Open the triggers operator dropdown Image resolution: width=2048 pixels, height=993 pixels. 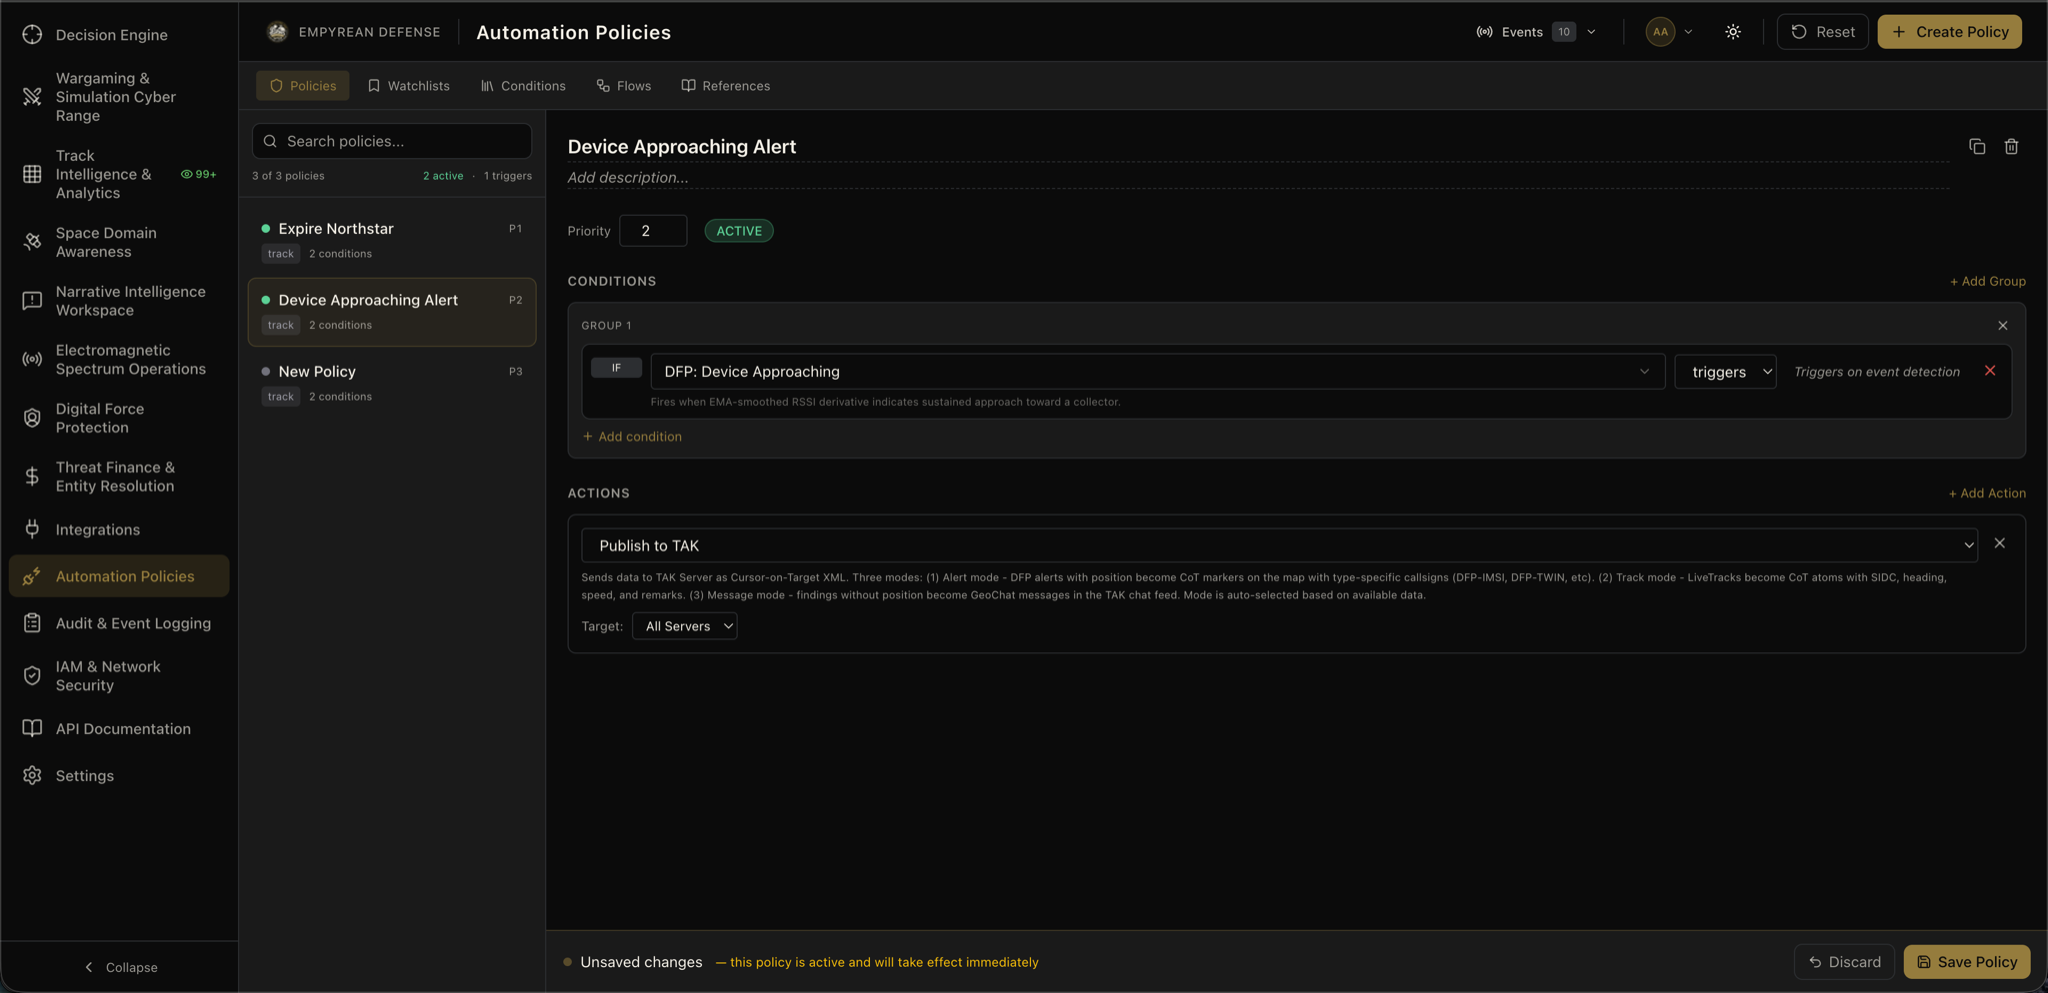tap(1725, 372)
